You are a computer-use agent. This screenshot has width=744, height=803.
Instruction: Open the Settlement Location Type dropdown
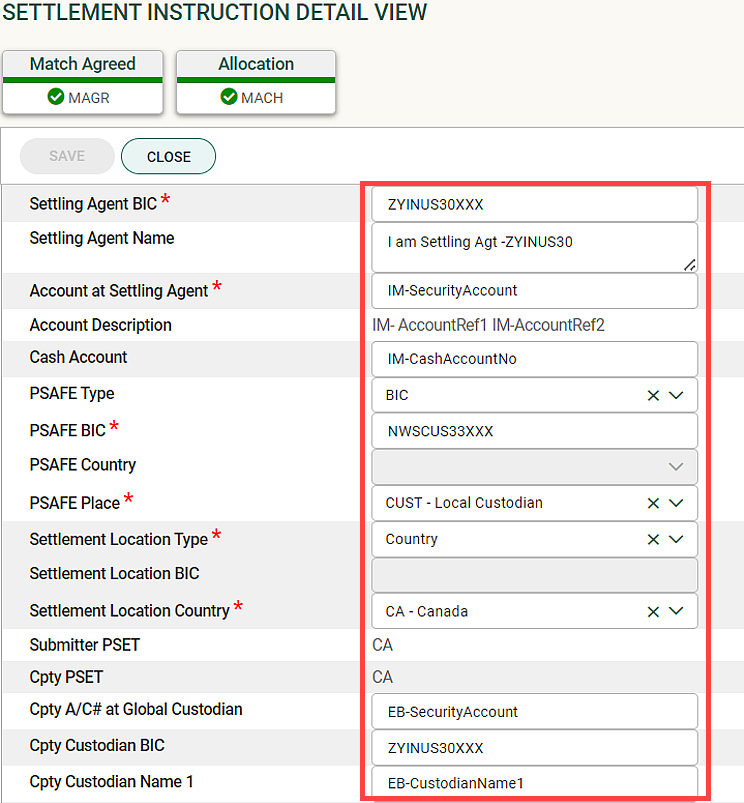(x=676, y=539)
